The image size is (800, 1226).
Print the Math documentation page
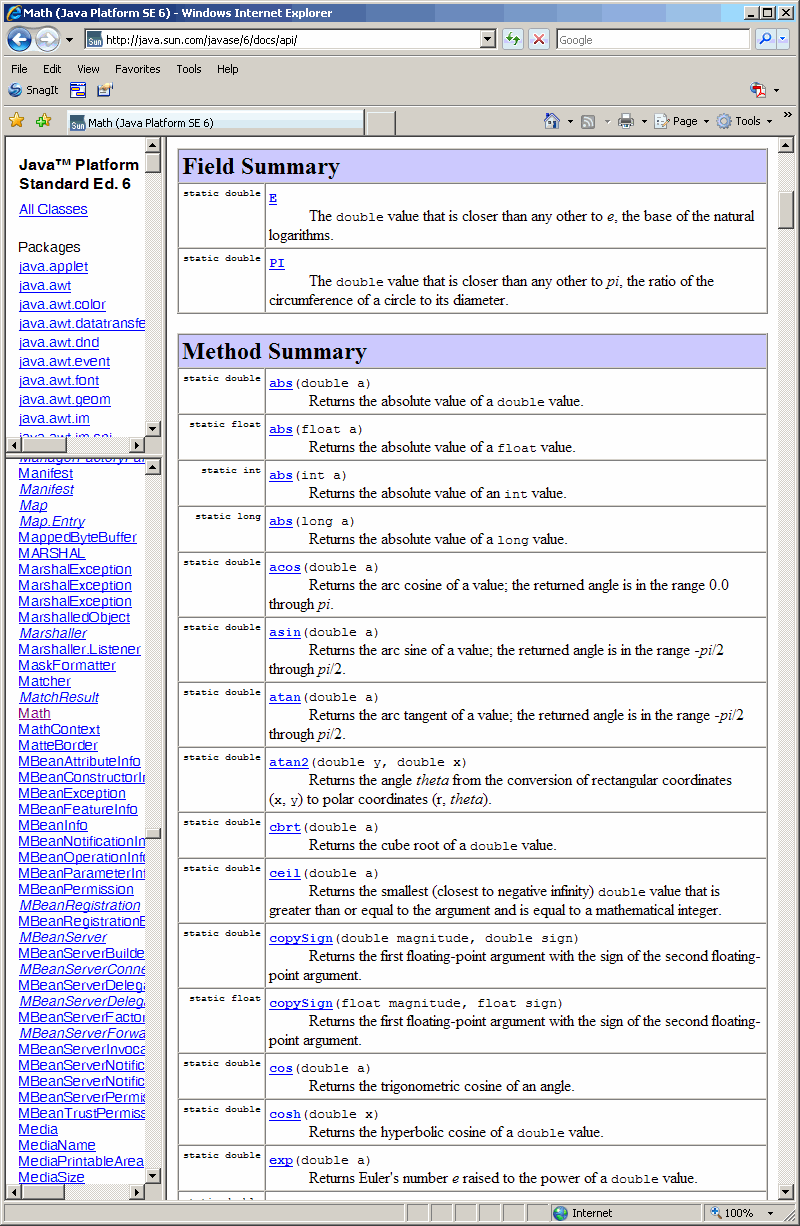click(624, 120)
